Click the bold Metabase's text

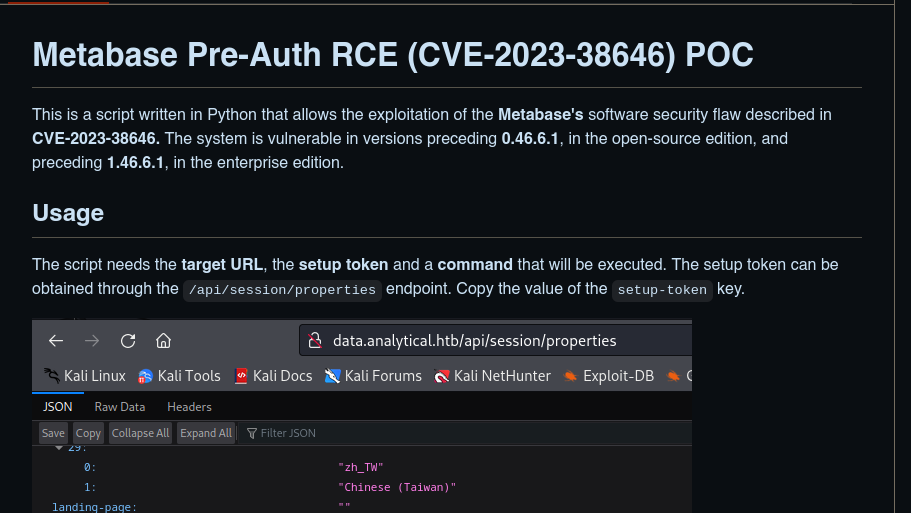click(x=540, y=115)
